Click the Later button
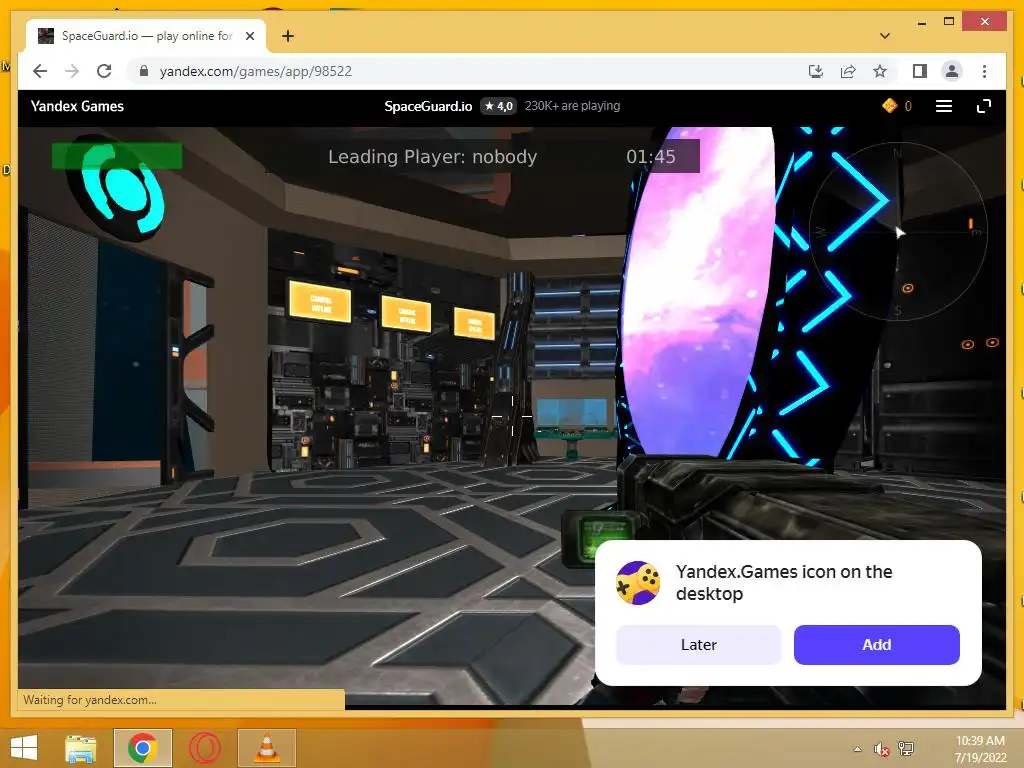The height and width of the screenshot is (768, 1024). click(699, 645)
